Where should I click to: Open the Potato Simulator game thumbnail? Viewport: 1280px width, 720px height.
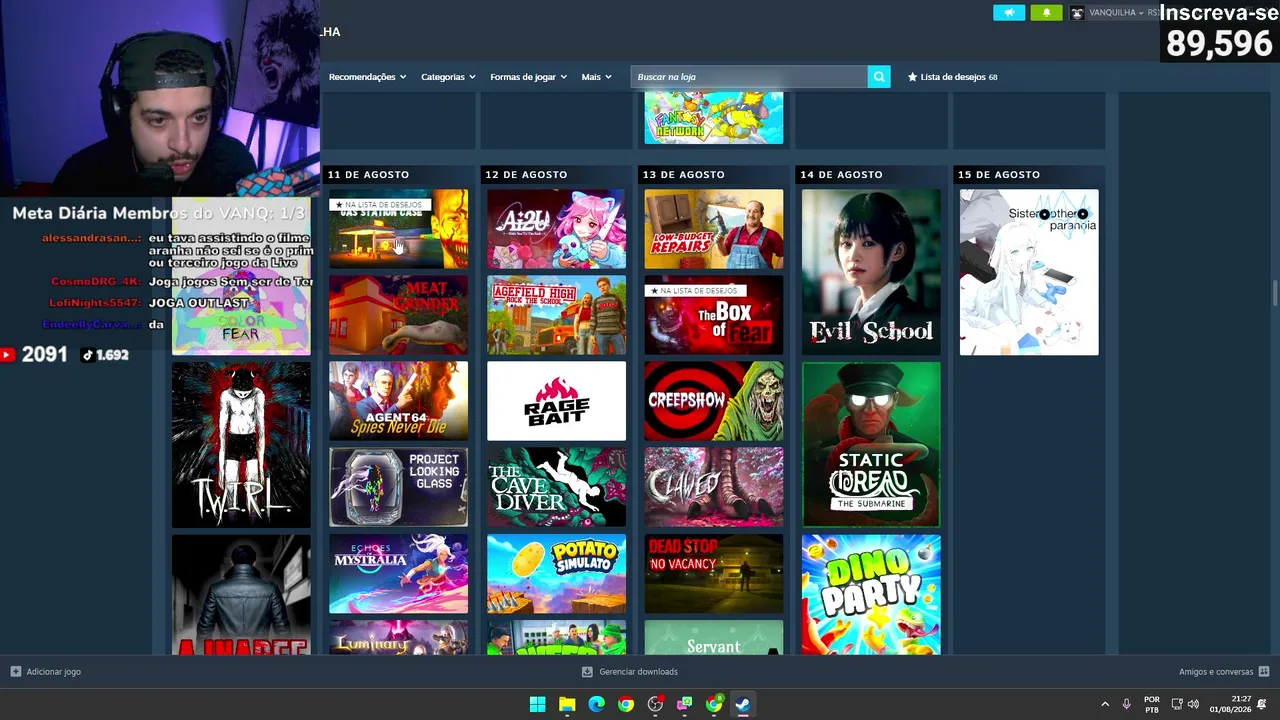pyautogui.click(x=556, y=573)
